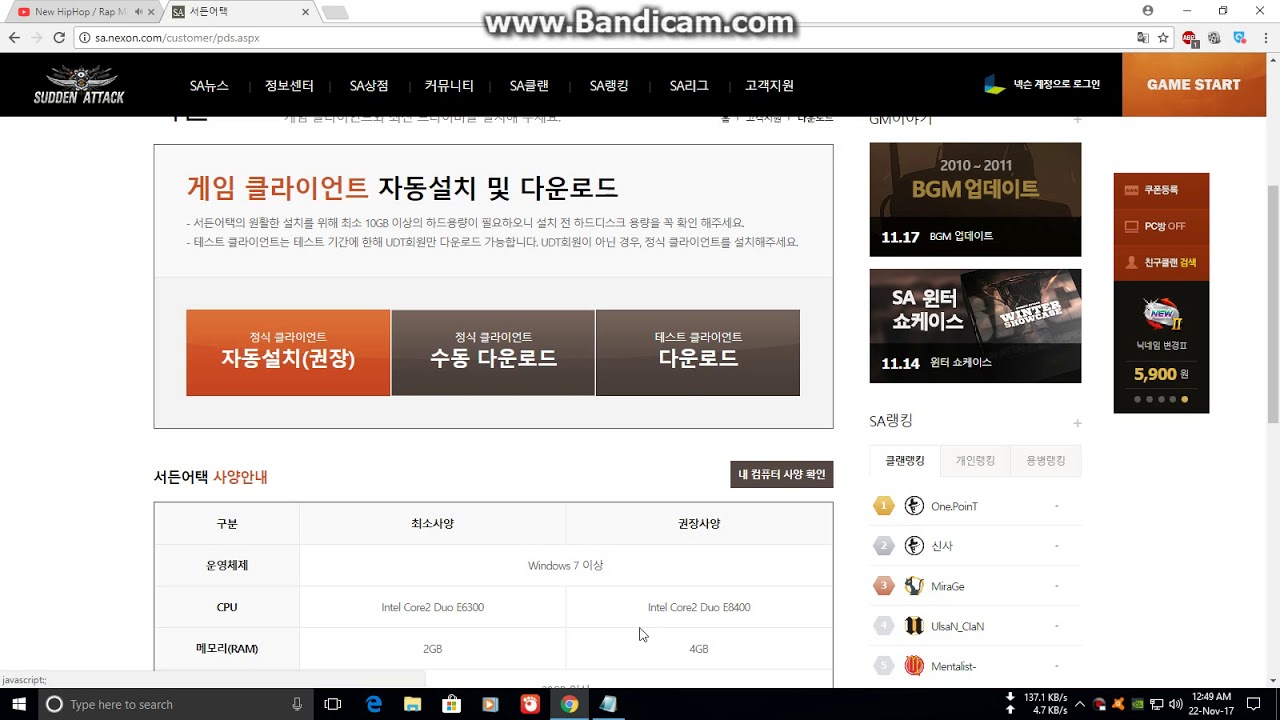Open the Windows Start menu
The image size is (1280, 720).
(19, 704)
